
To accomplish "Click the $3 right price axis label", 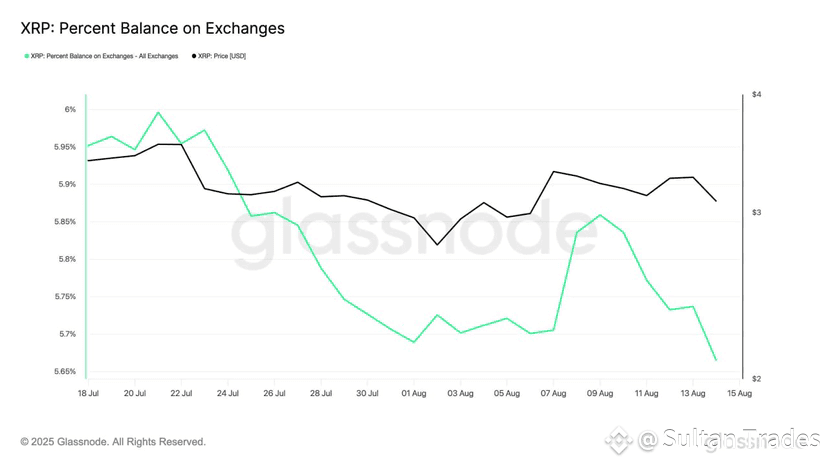I will coord(757,212).
